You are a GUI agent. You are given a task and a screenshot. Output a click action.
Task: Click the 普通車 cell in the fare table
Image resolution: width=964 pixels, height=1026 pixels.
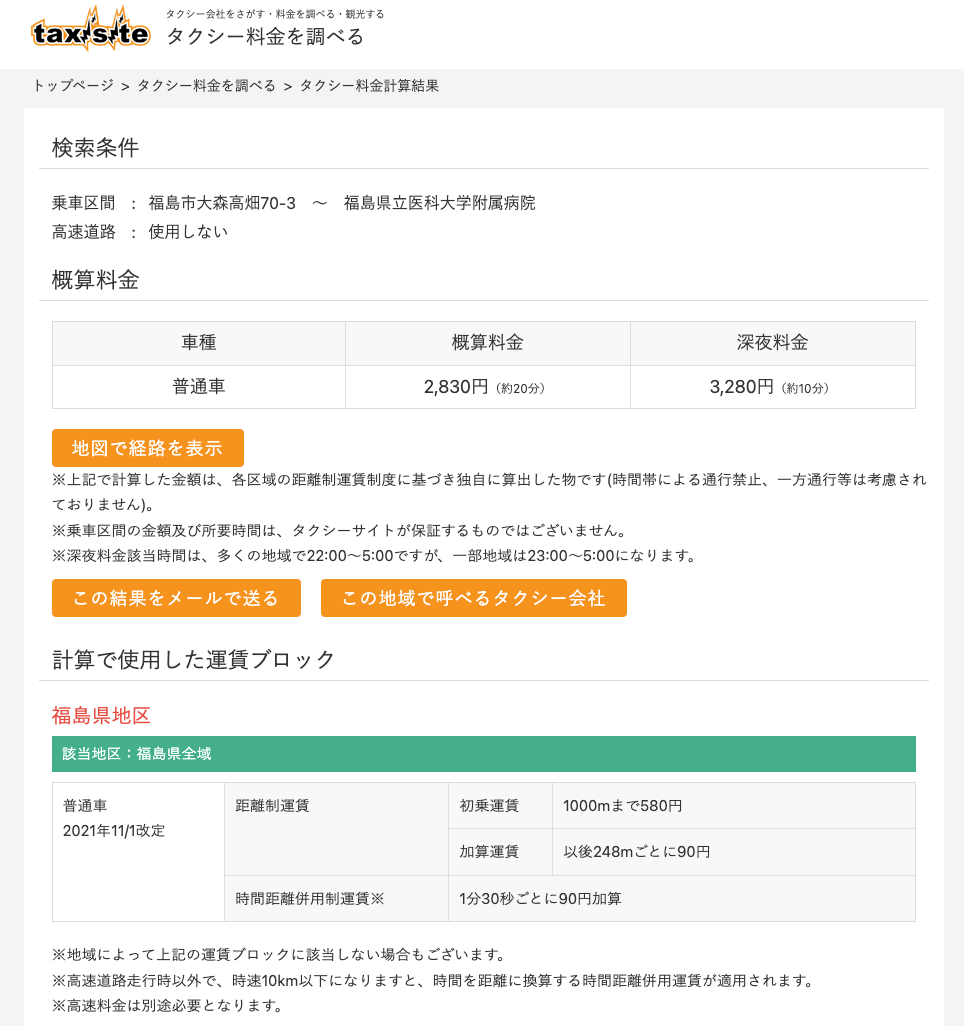tap(199, 387)
